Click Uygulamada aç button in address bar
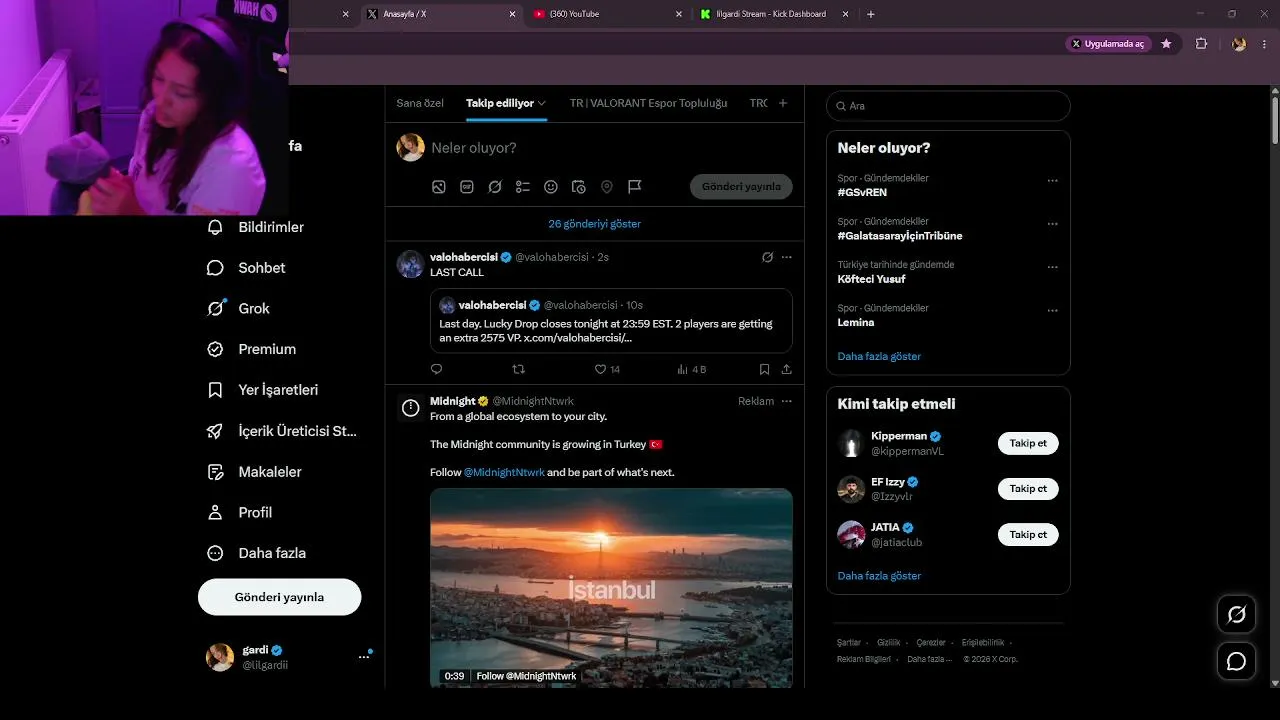The height and width of the screenshot is (720, 1280). point(1109,44)
